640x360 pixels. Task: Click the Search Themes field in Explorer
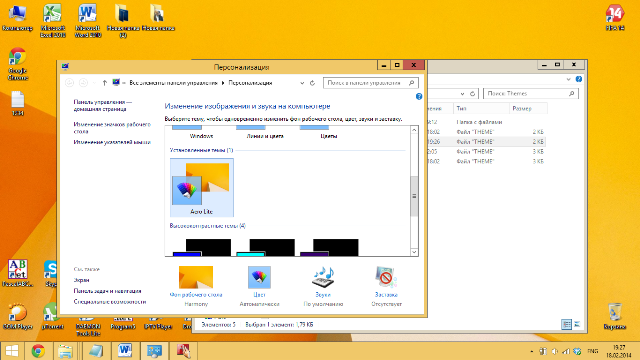[531, 93]
